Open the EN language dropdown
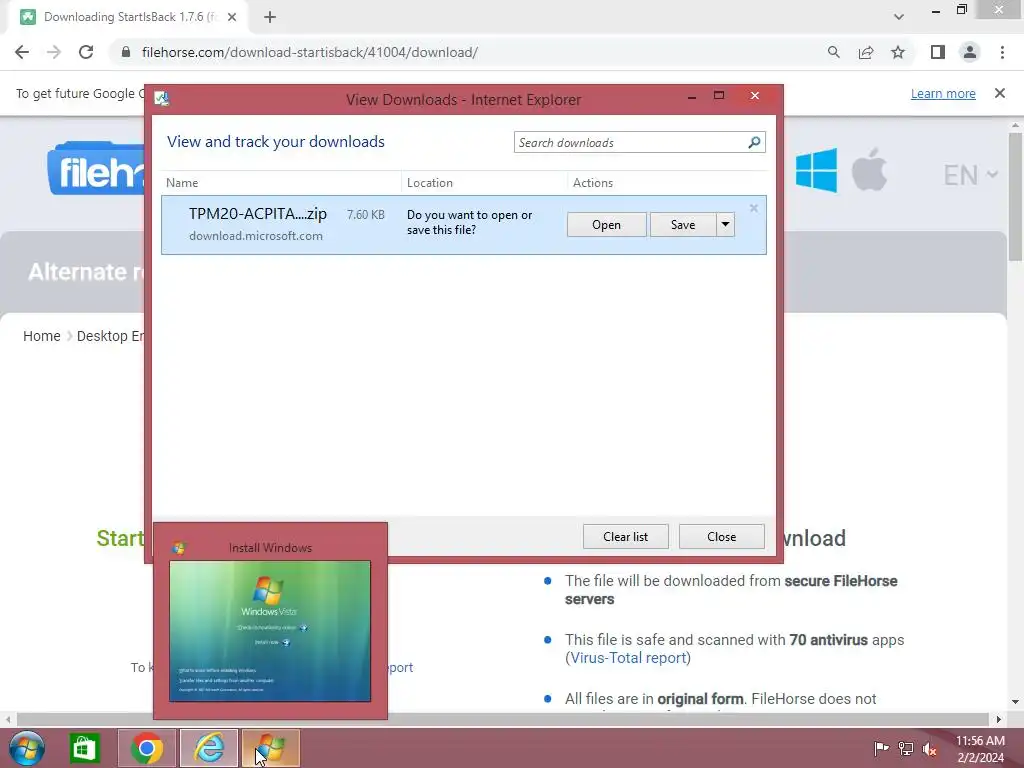1024x768 pixels. point(970,175)
